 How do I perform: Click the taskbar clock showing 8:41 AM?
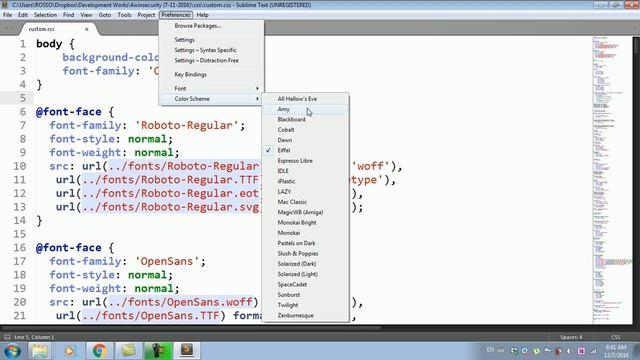tap(616, 351)
